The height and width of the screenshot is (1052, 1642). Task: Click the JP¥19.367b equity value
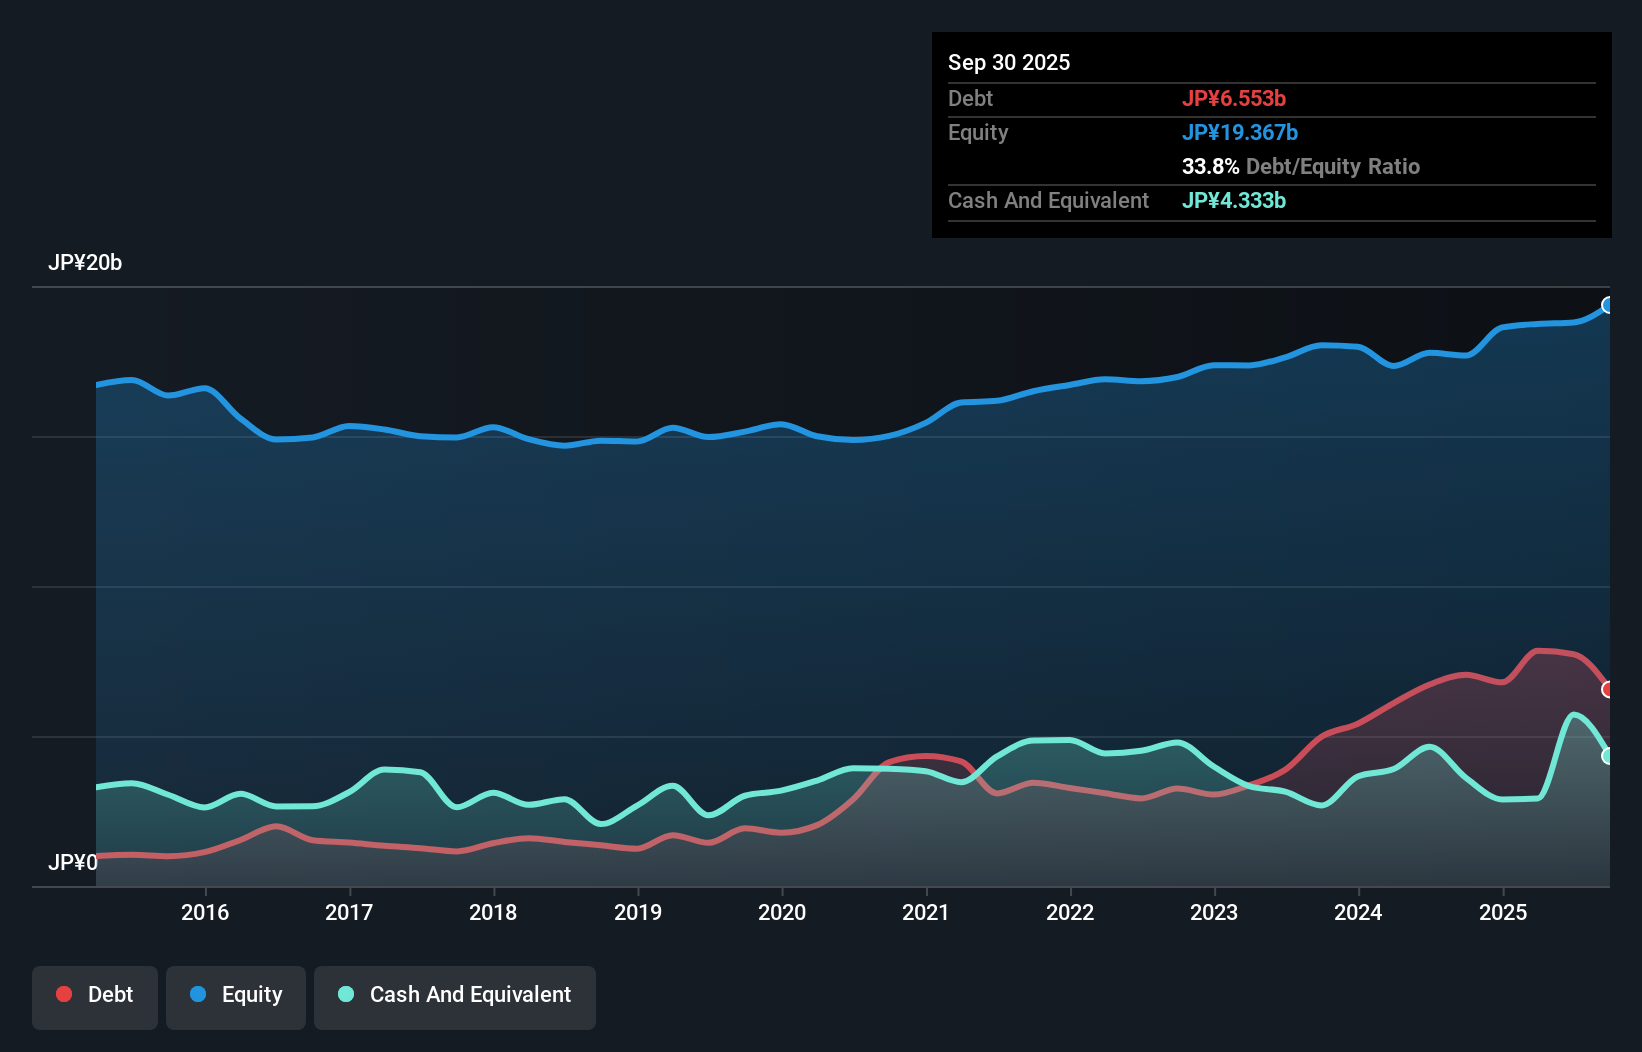pos(1240,132)
